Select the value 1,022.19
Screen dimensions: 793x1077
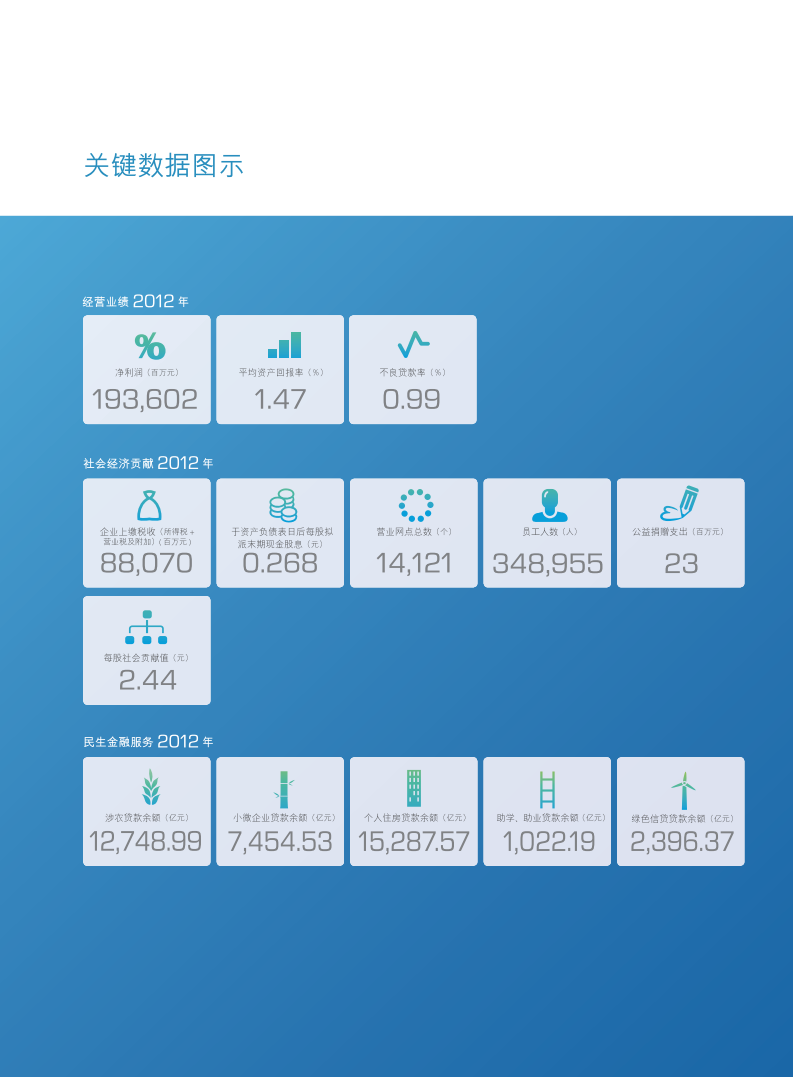[x=549, y=842]
